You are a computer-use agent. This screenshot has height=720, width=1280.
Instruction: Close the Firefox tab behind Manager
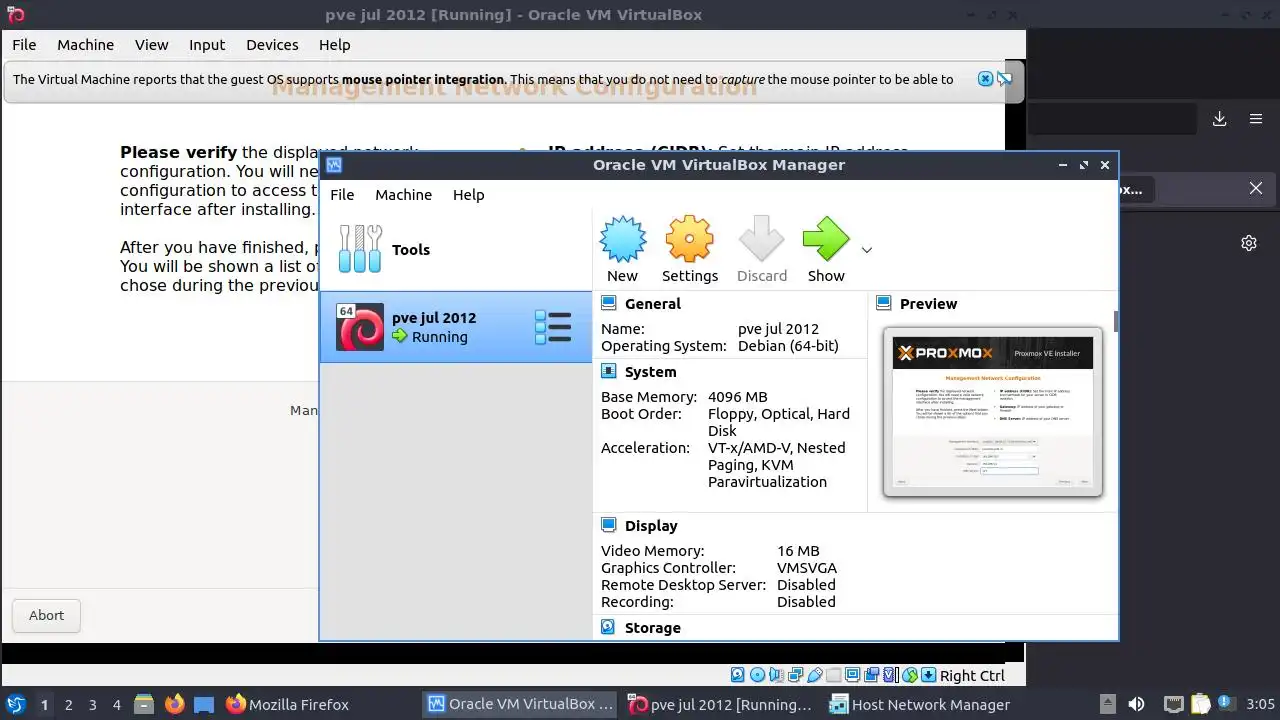click(x=1256, y=188)
